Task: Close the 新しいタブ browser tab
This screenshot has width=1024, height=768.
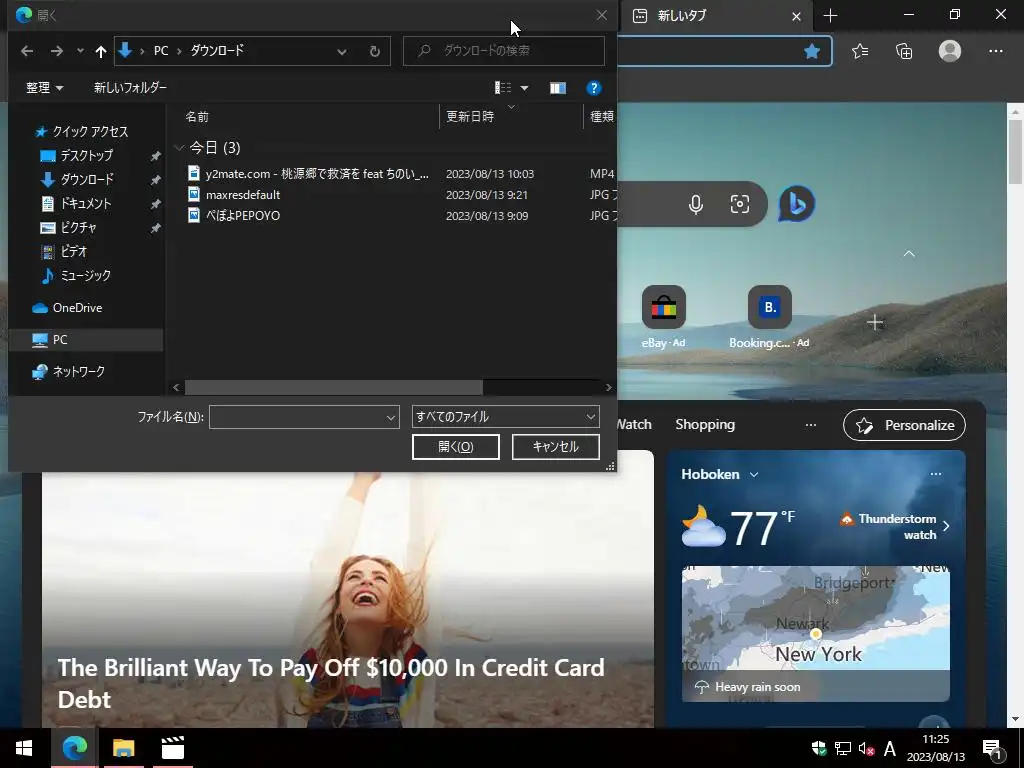Action: point(796,16)
